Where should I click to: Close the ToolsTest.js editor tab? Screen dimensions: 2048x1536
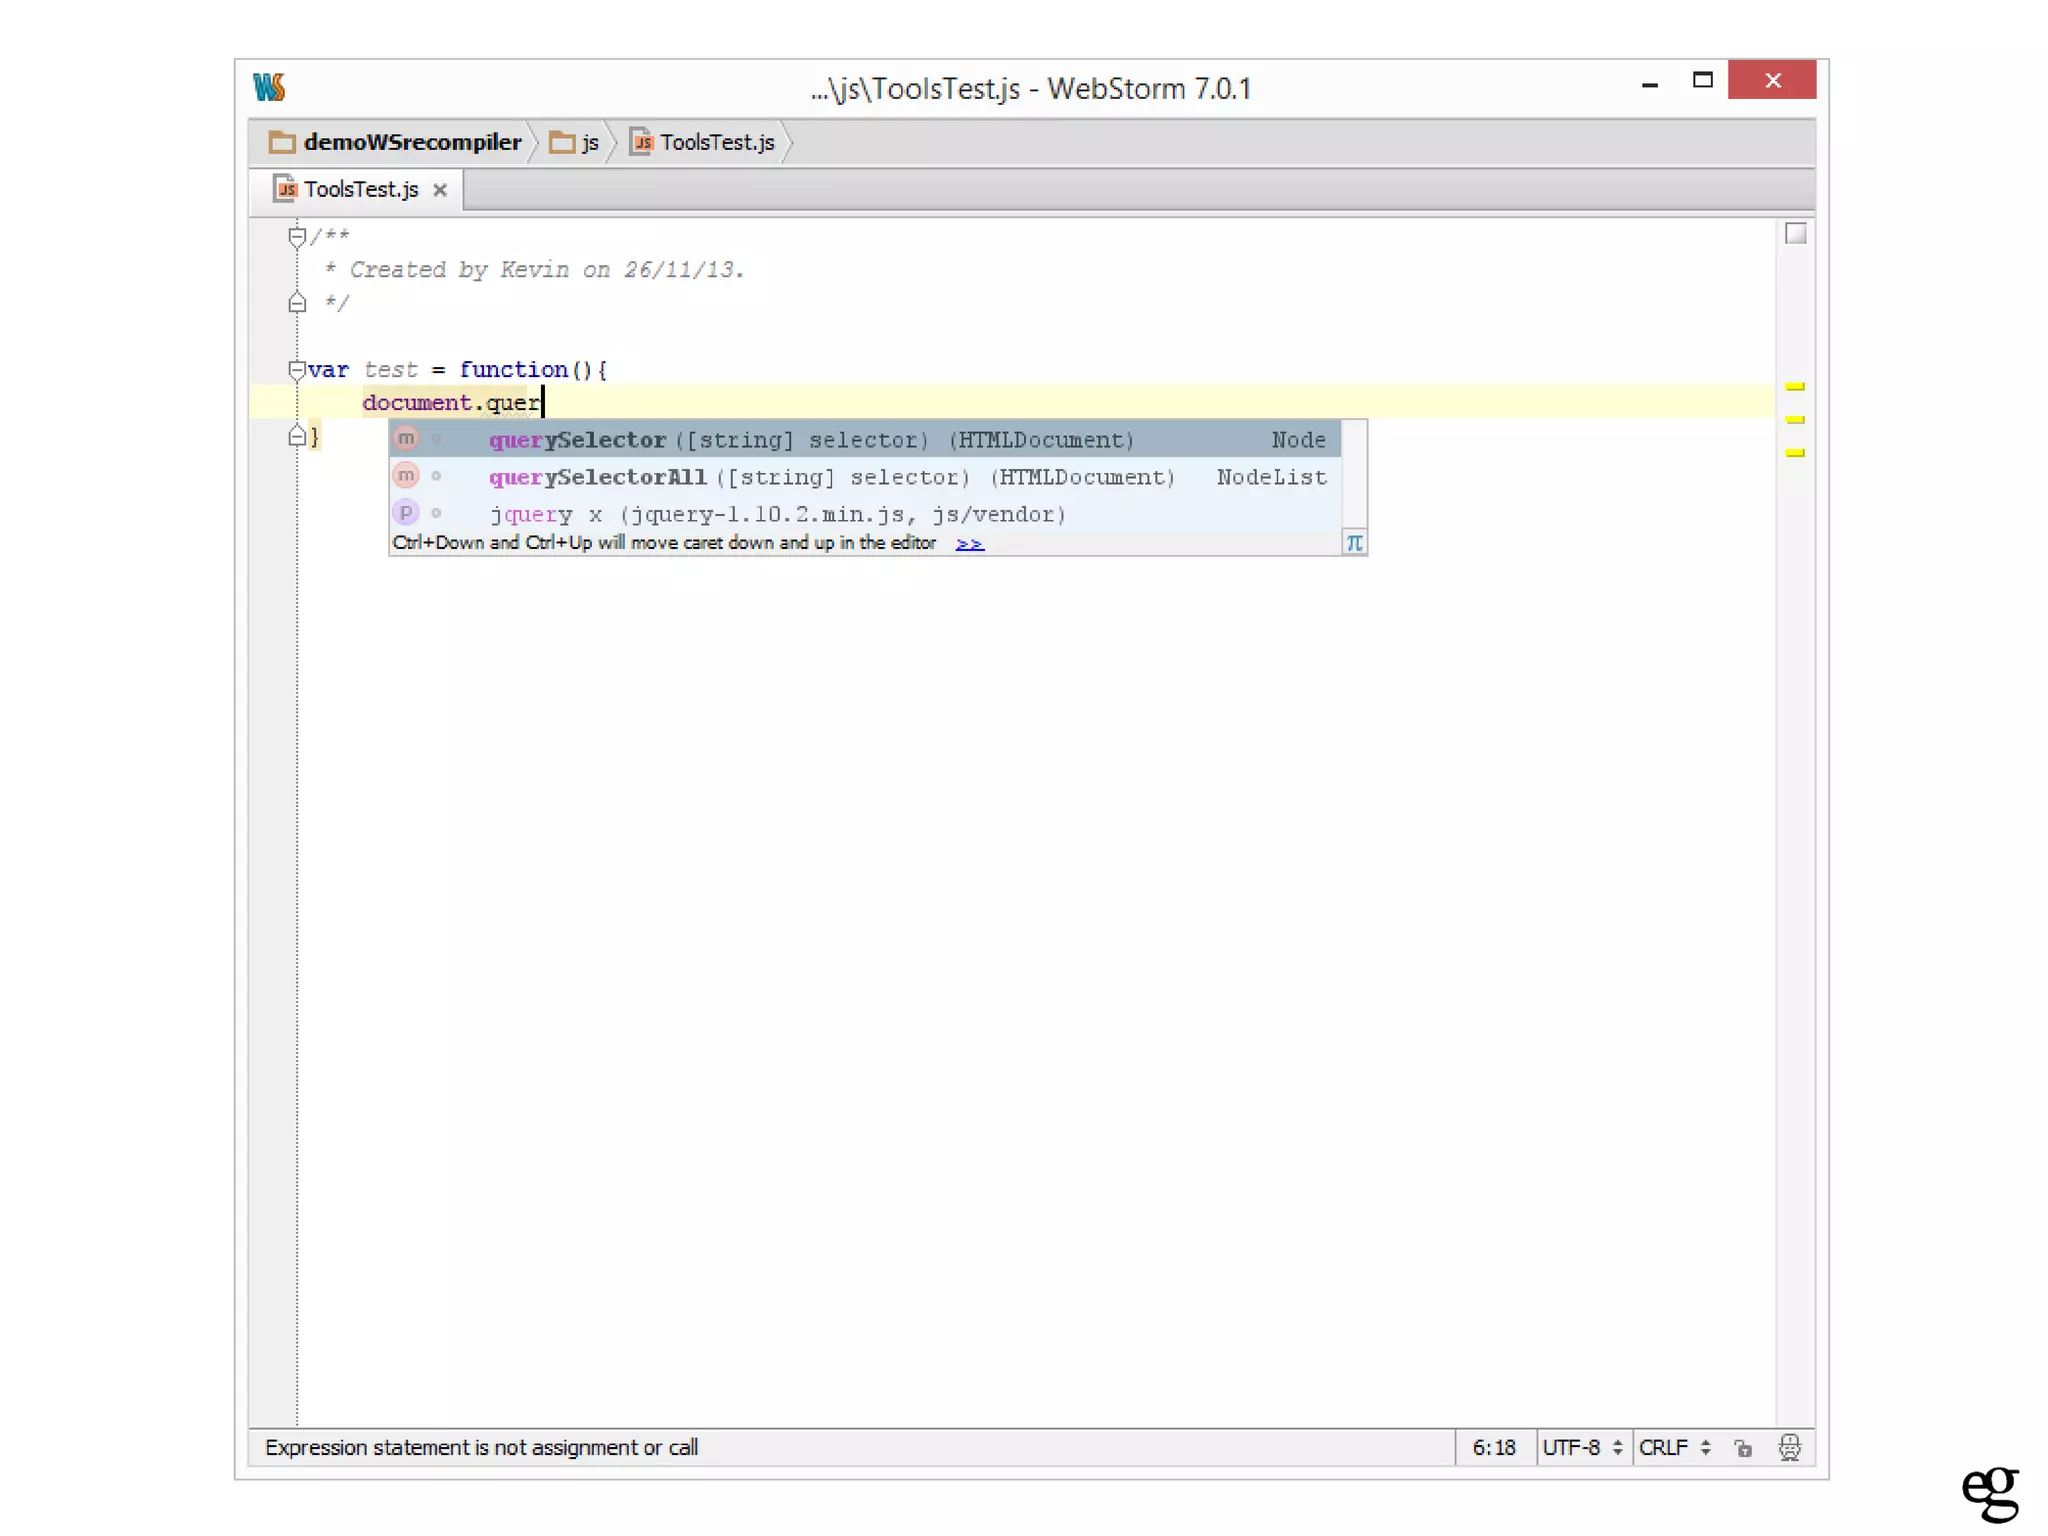[x=440, y=190]
